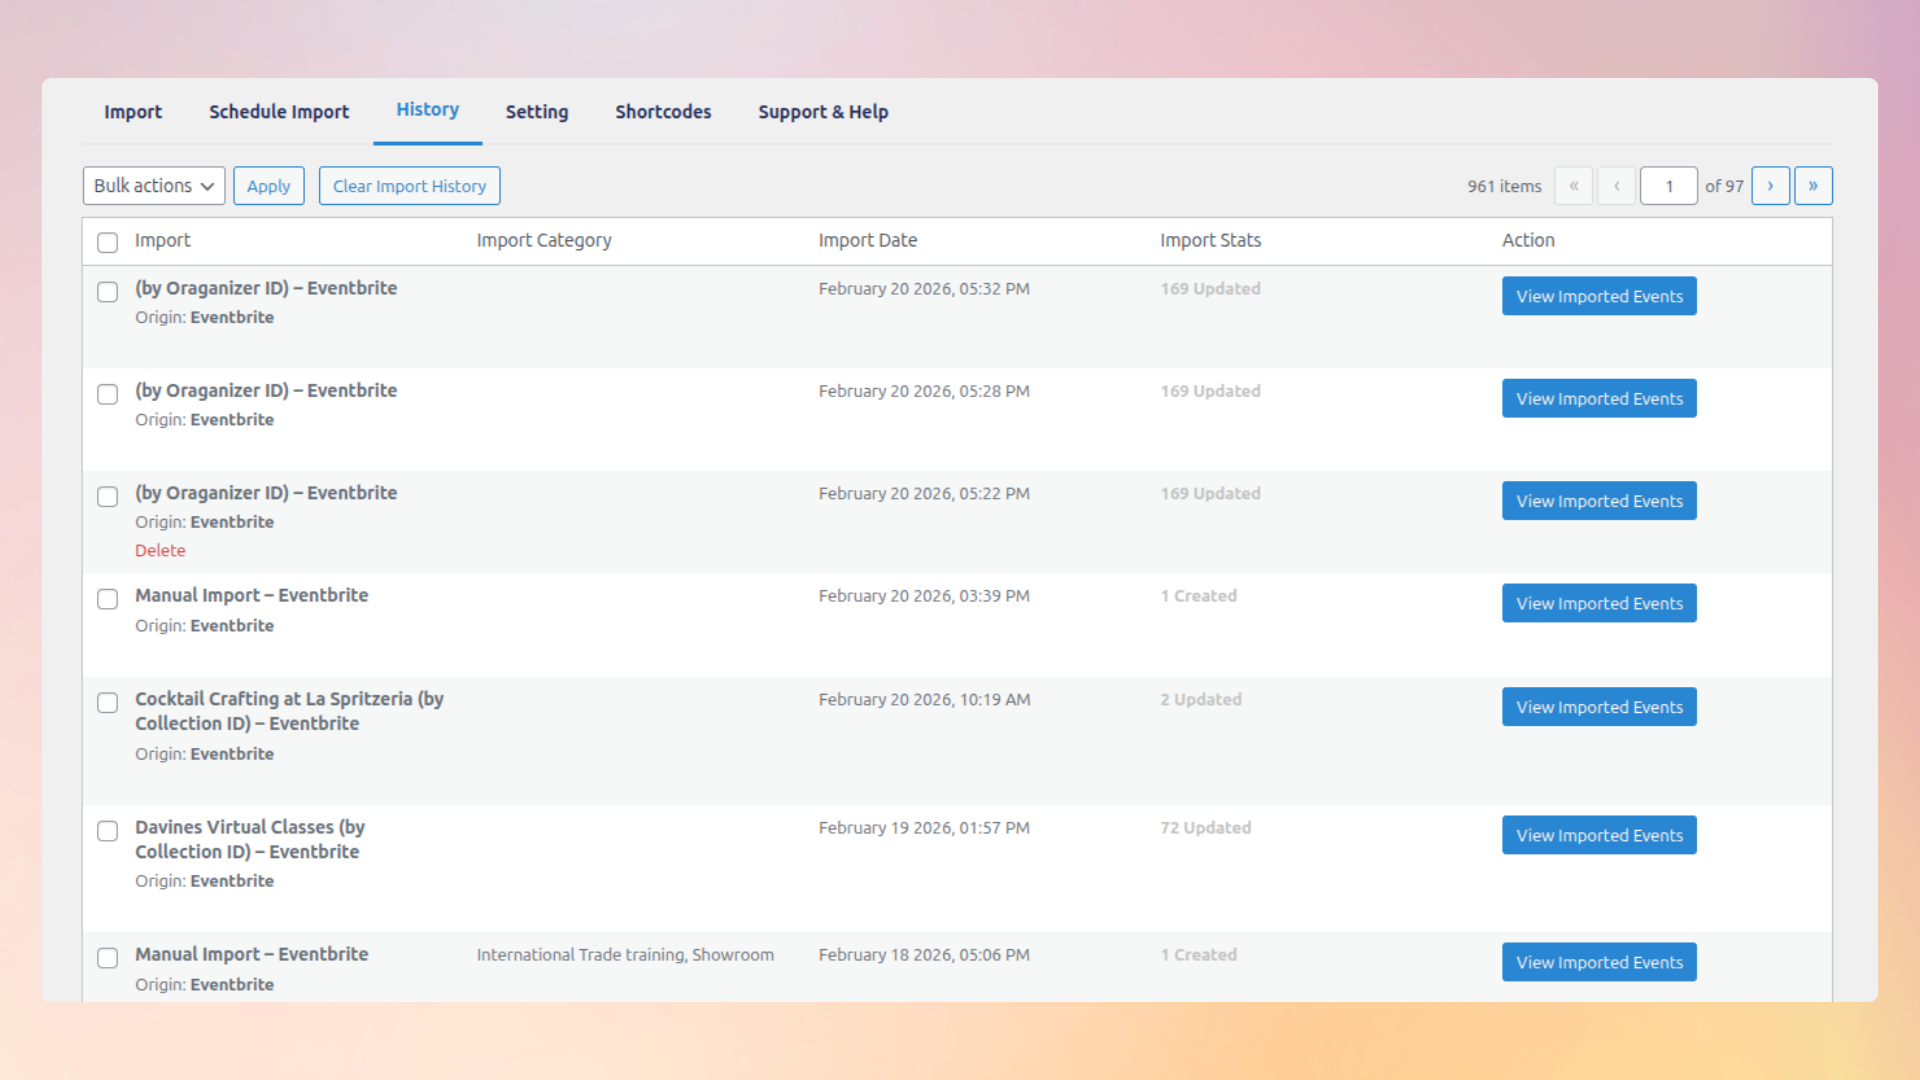Click Clear Import History
The image size is (1920, 1080).
tap(409, 185)
